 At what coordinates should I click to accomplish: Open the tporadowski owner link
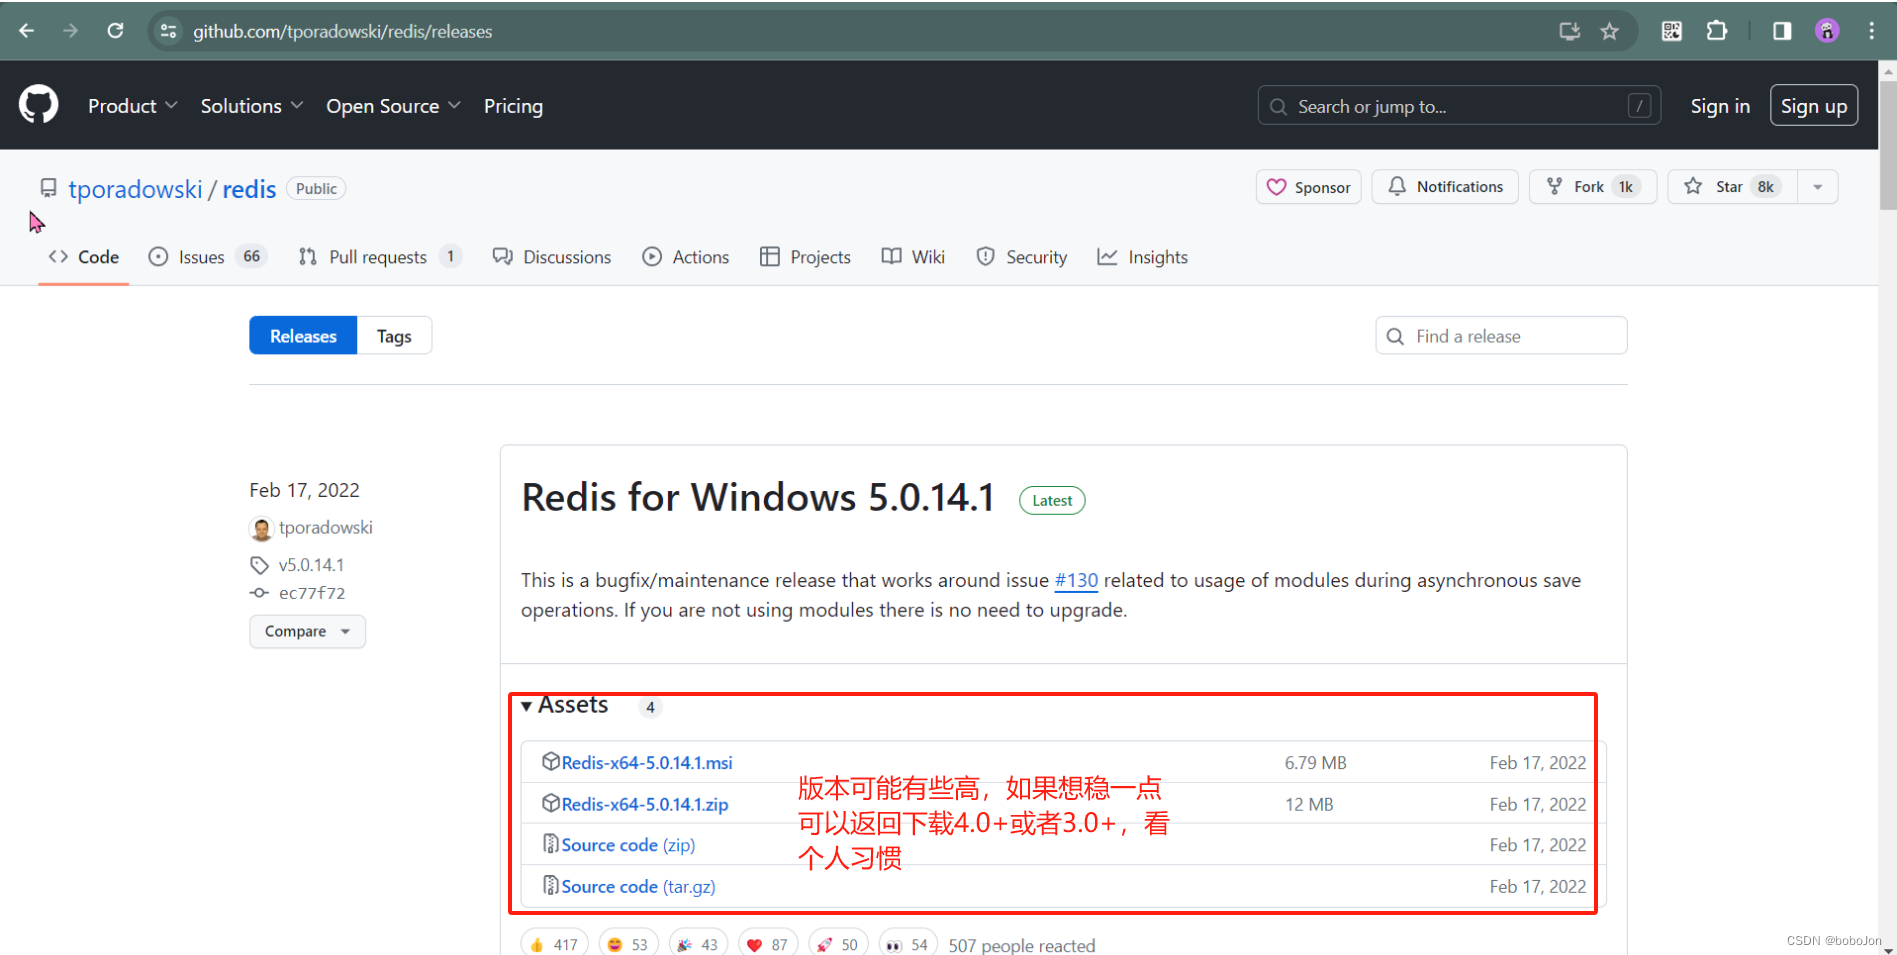[x=135, y=189]
